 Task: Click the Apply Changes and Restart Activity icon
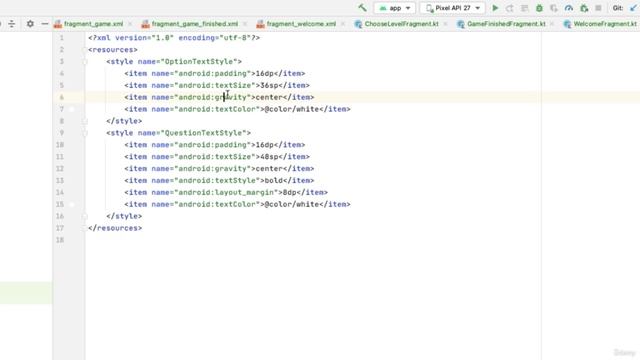[510, 8]
